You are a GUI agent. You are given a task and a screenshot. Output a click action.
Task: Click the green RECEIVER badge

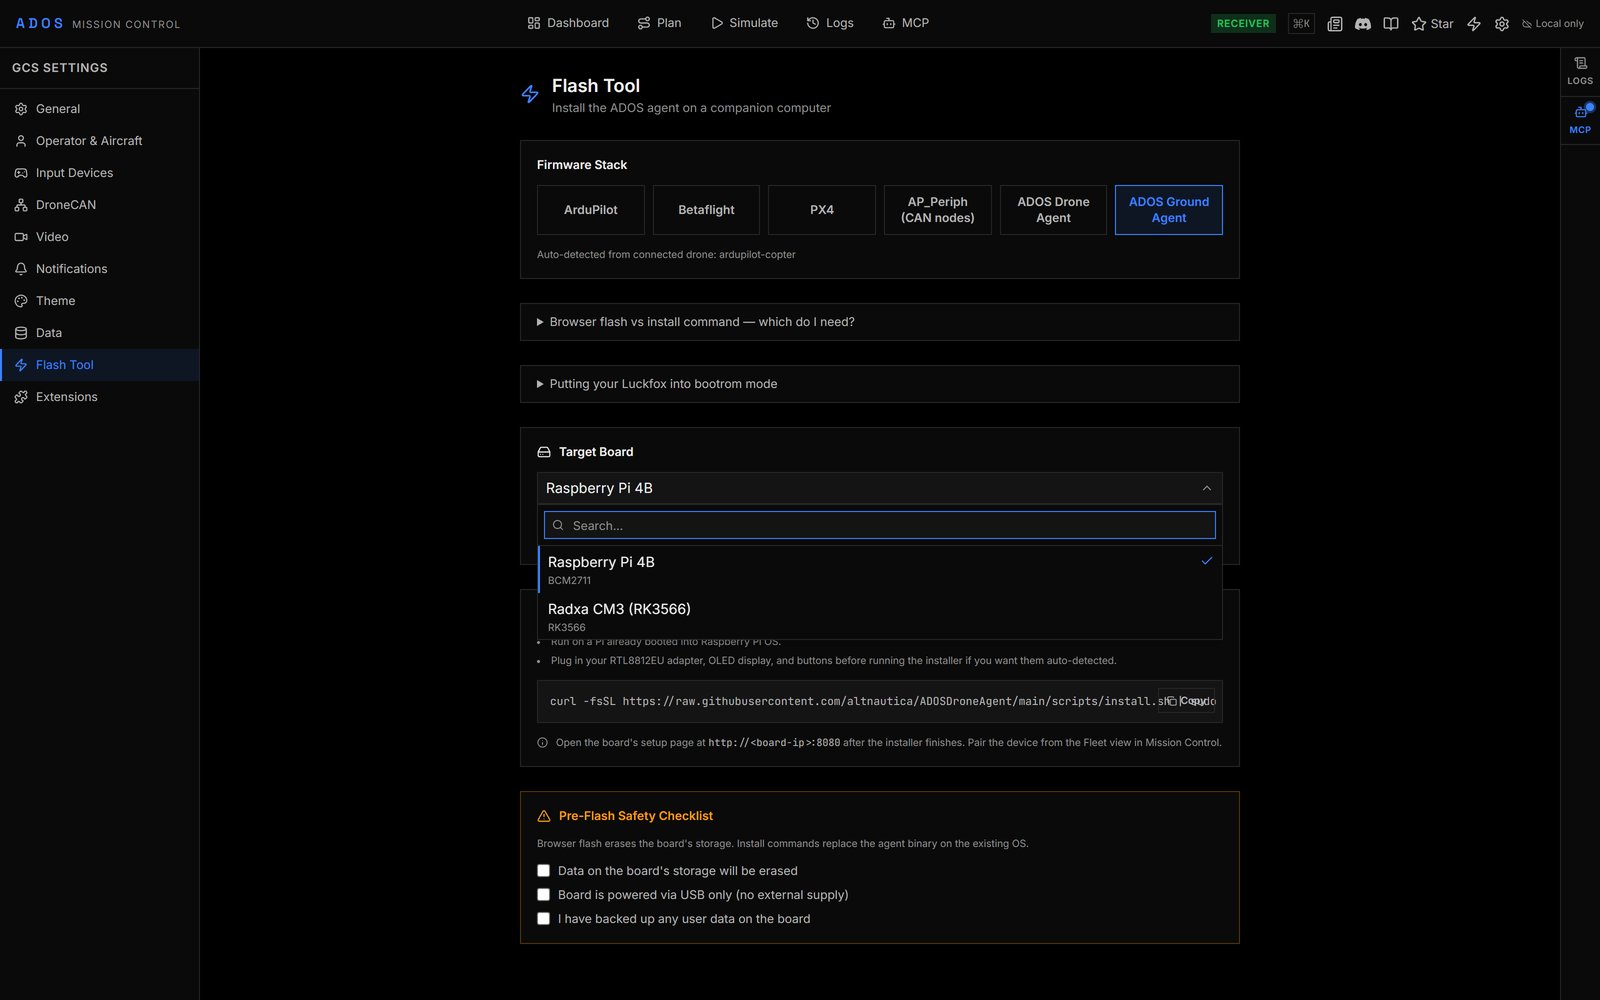coord(1243,24)
